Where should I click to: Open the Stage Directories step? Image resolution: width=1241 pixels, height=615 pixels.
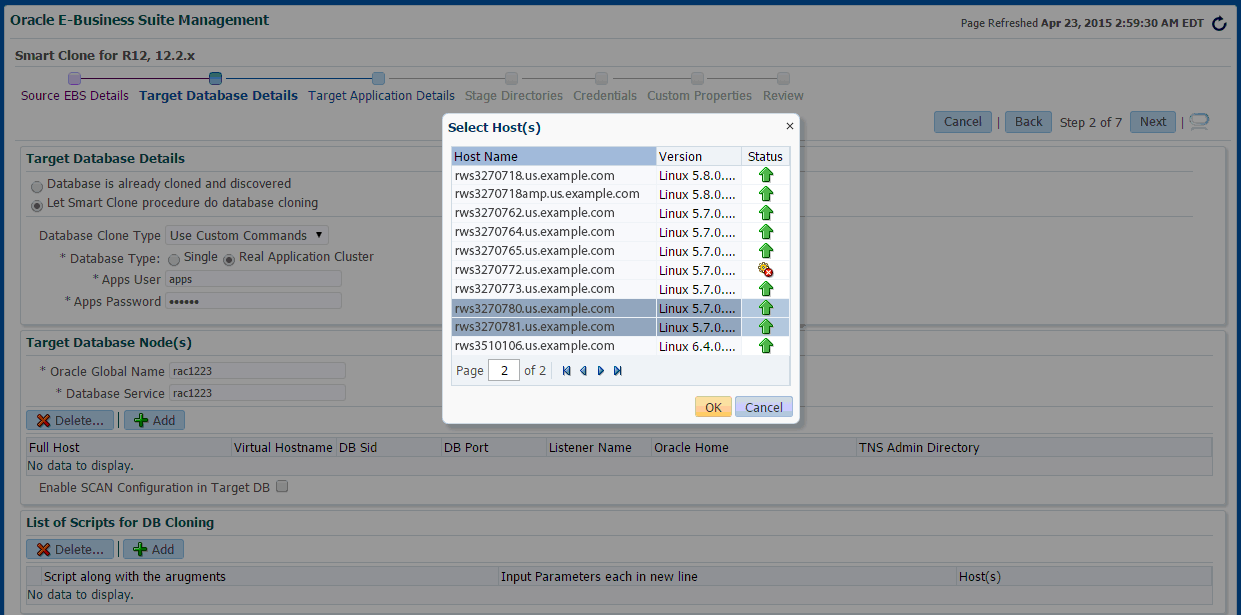(514, 96)
